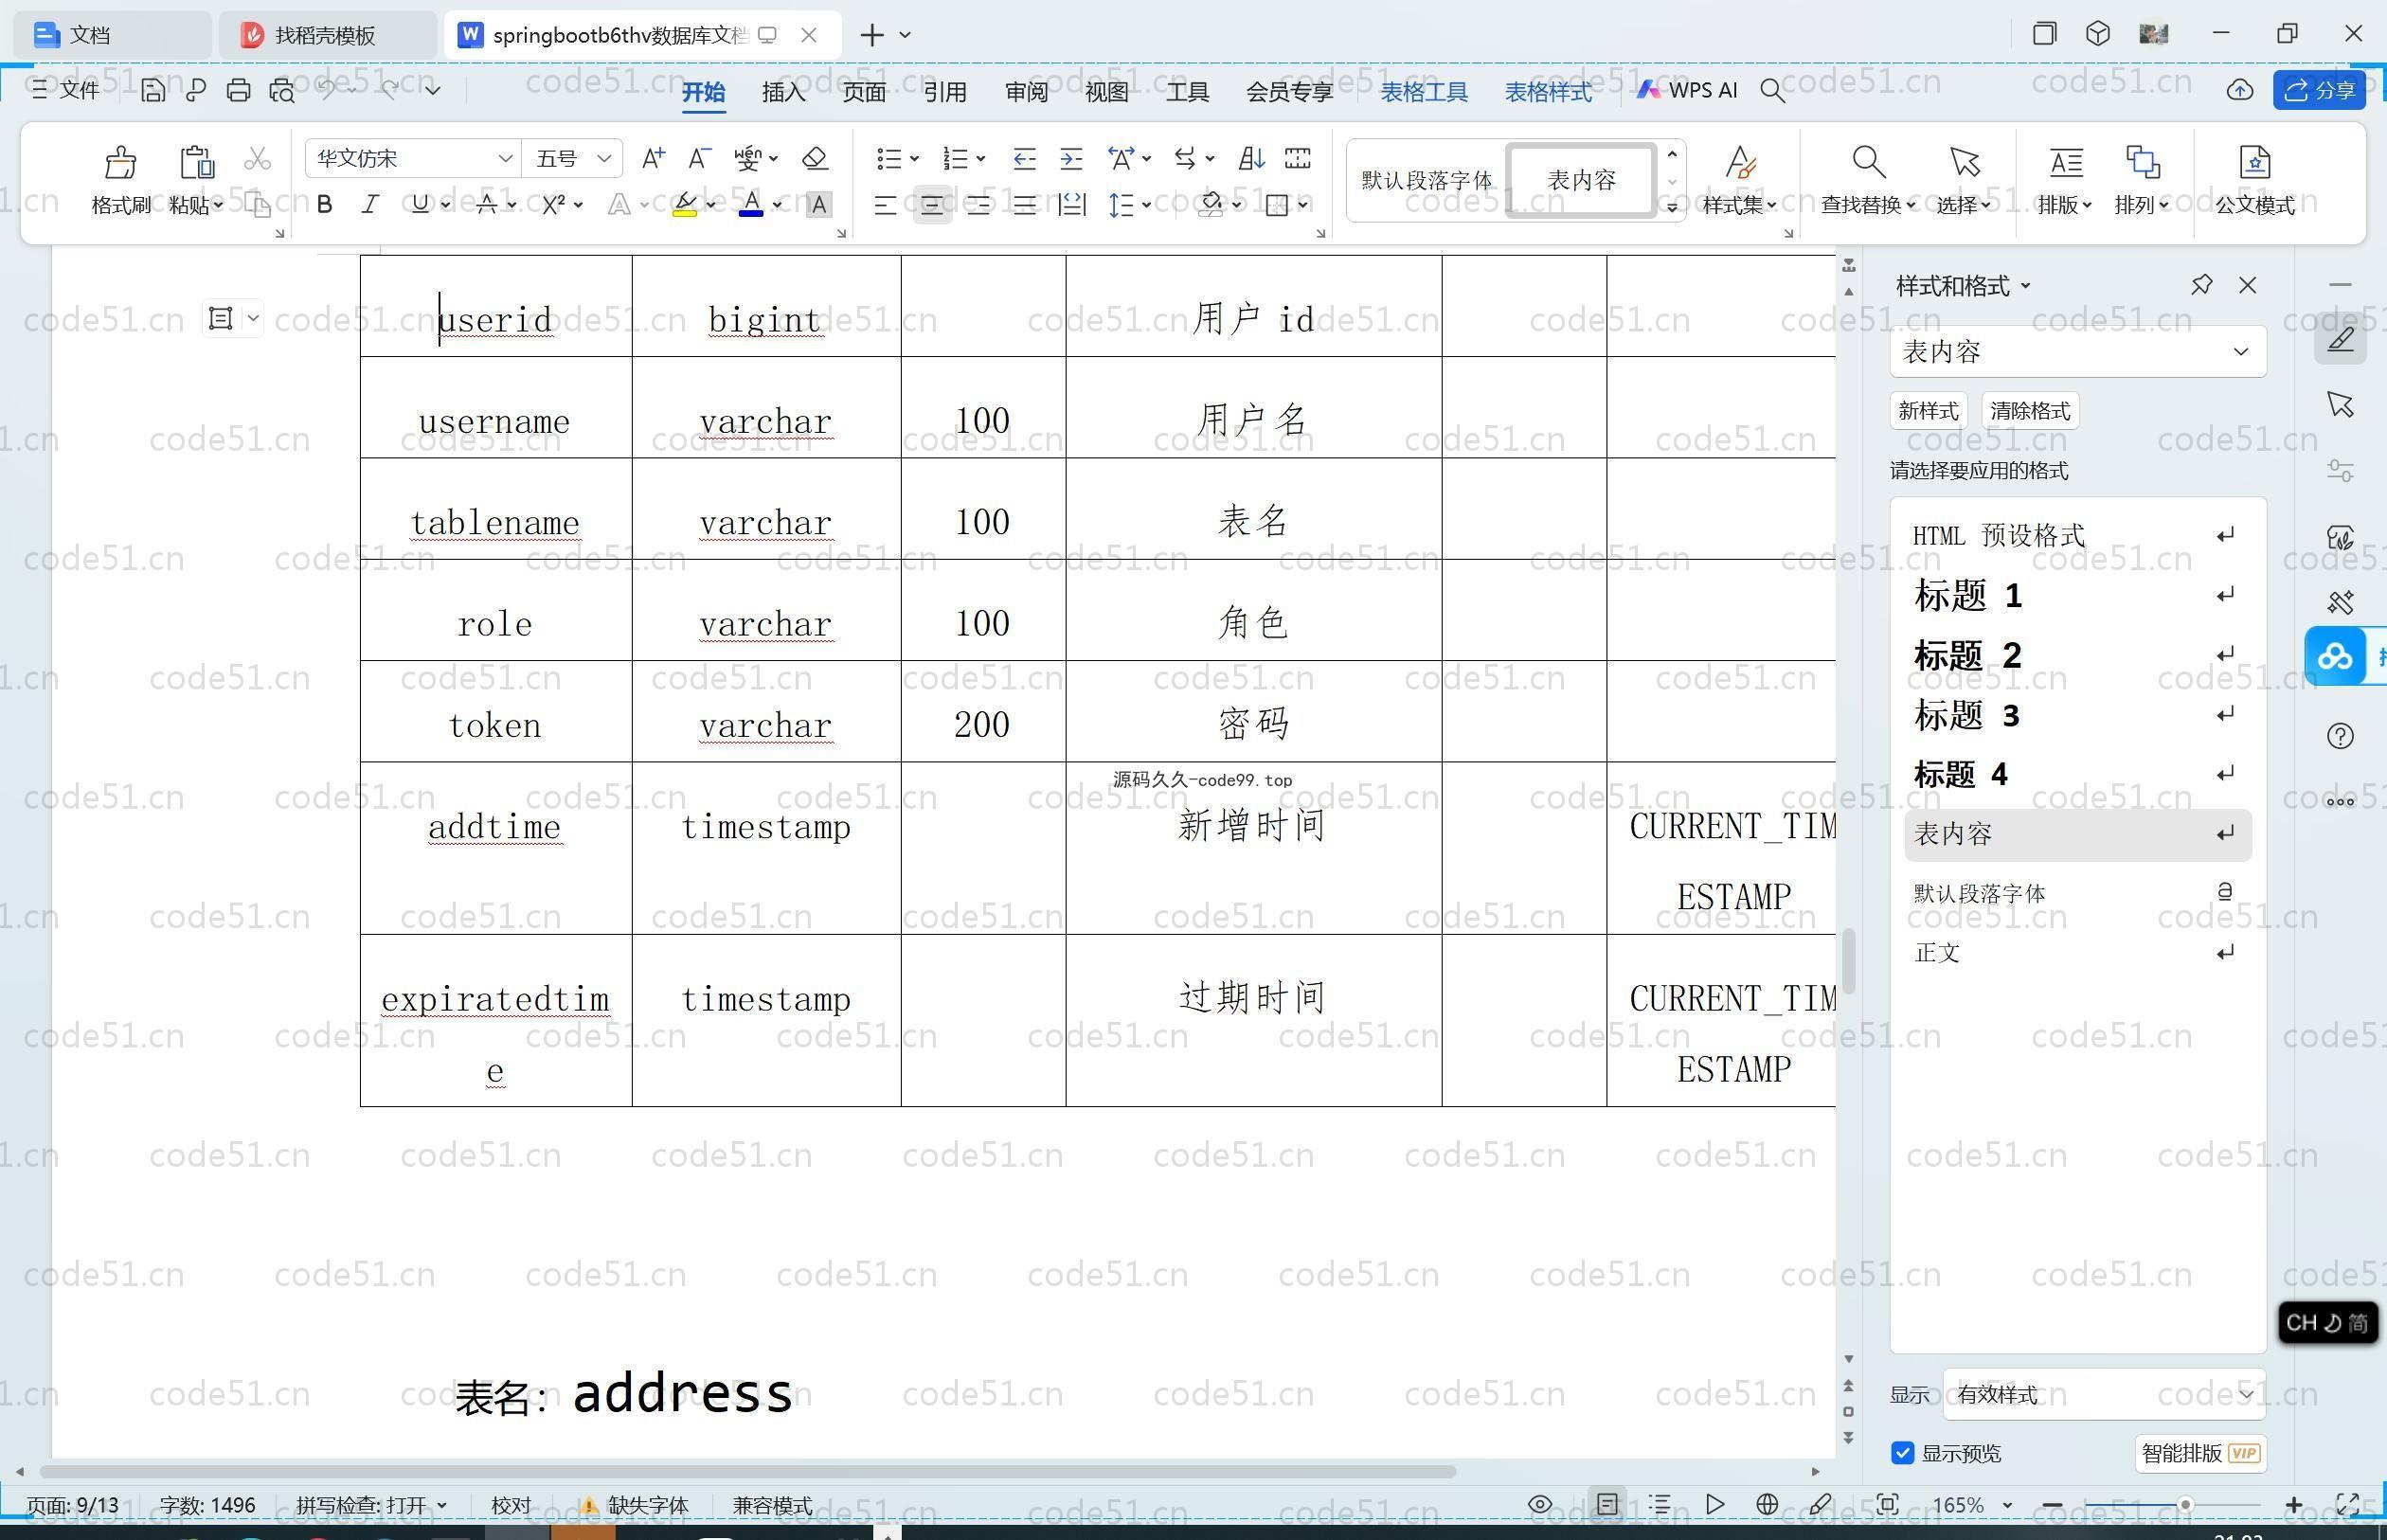
Task: Open the 表格工具 ribbon tab
Action: [x=1424, y=91]
